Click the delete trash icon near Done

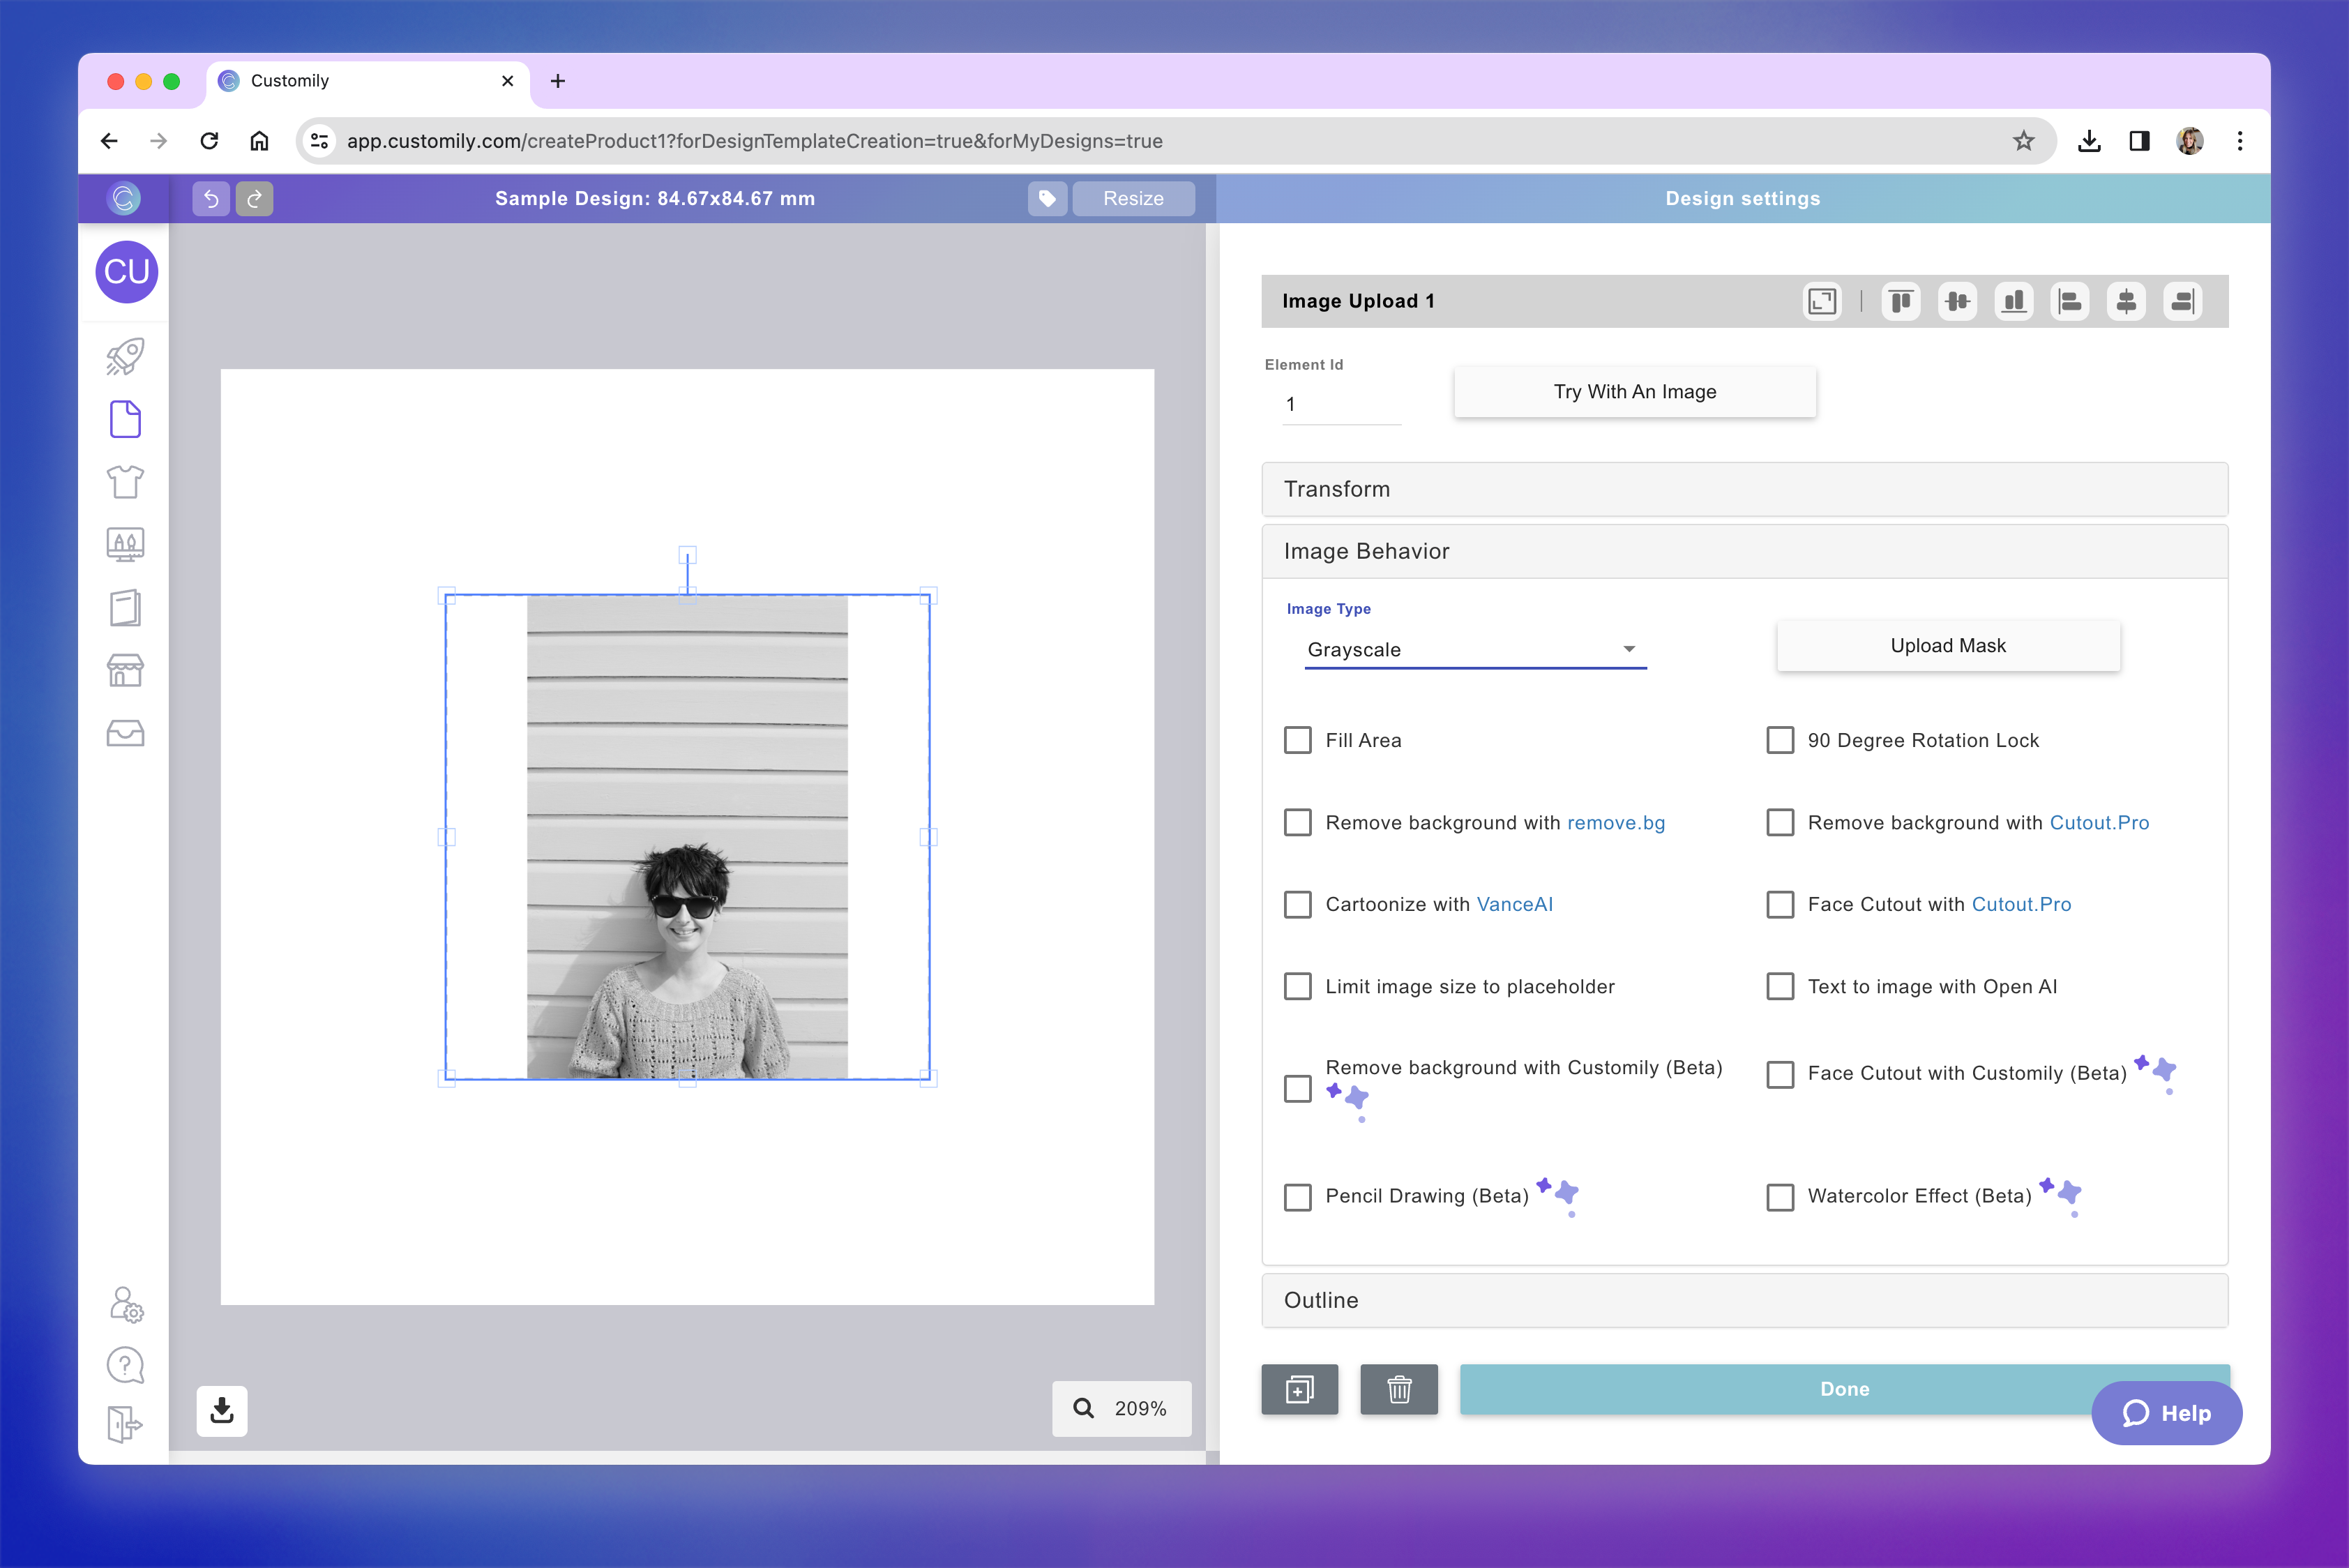pos(1399,1389)
